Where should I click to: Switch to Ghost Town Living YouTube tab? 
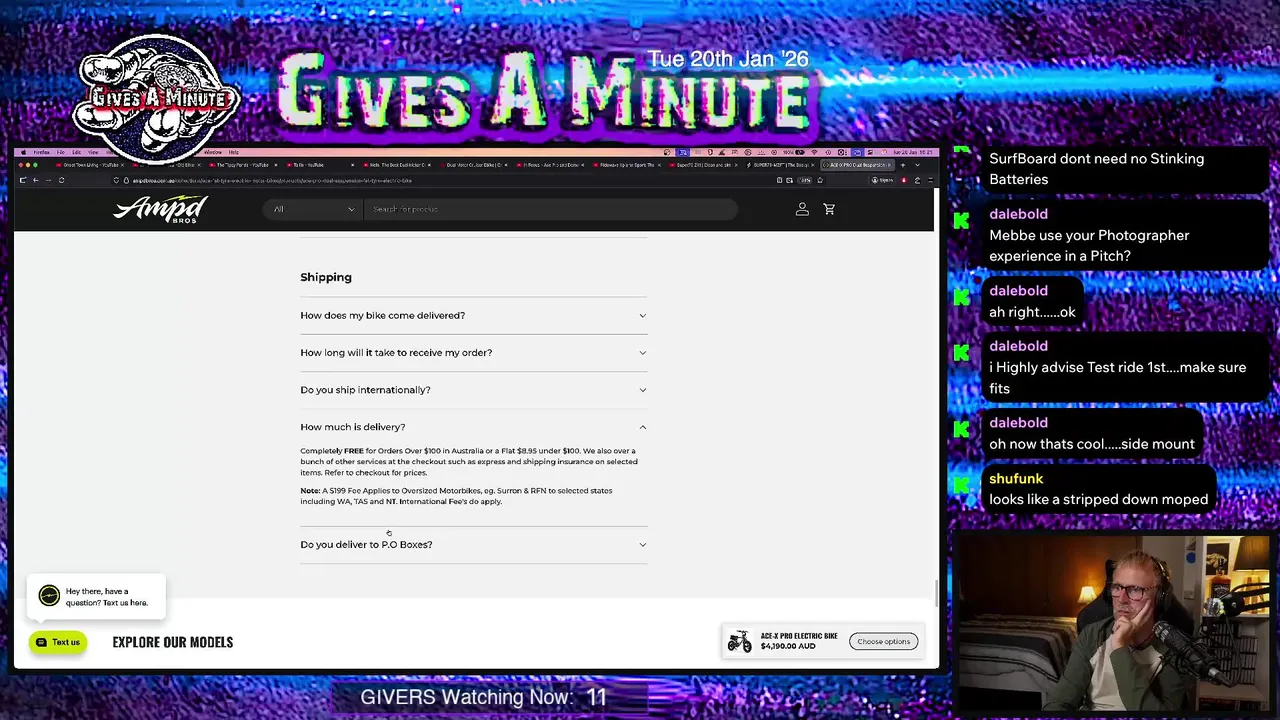[89, 165]
